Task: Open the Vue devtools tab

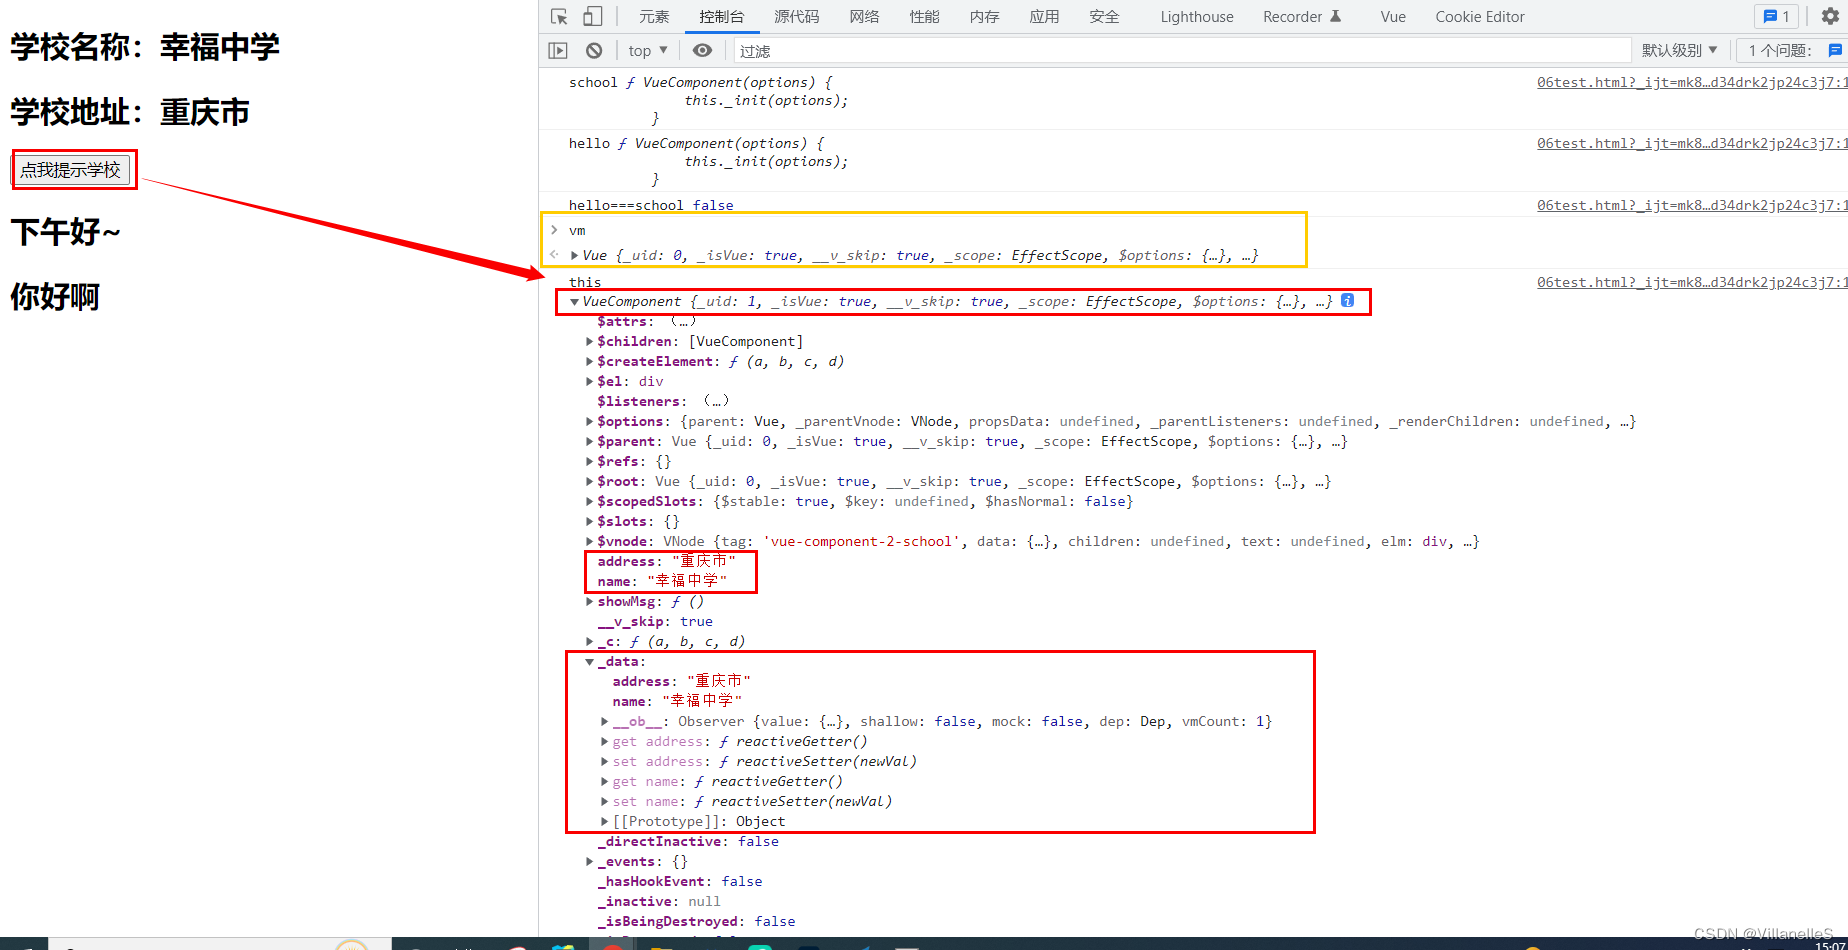Action: click(x=1393, y=17)
